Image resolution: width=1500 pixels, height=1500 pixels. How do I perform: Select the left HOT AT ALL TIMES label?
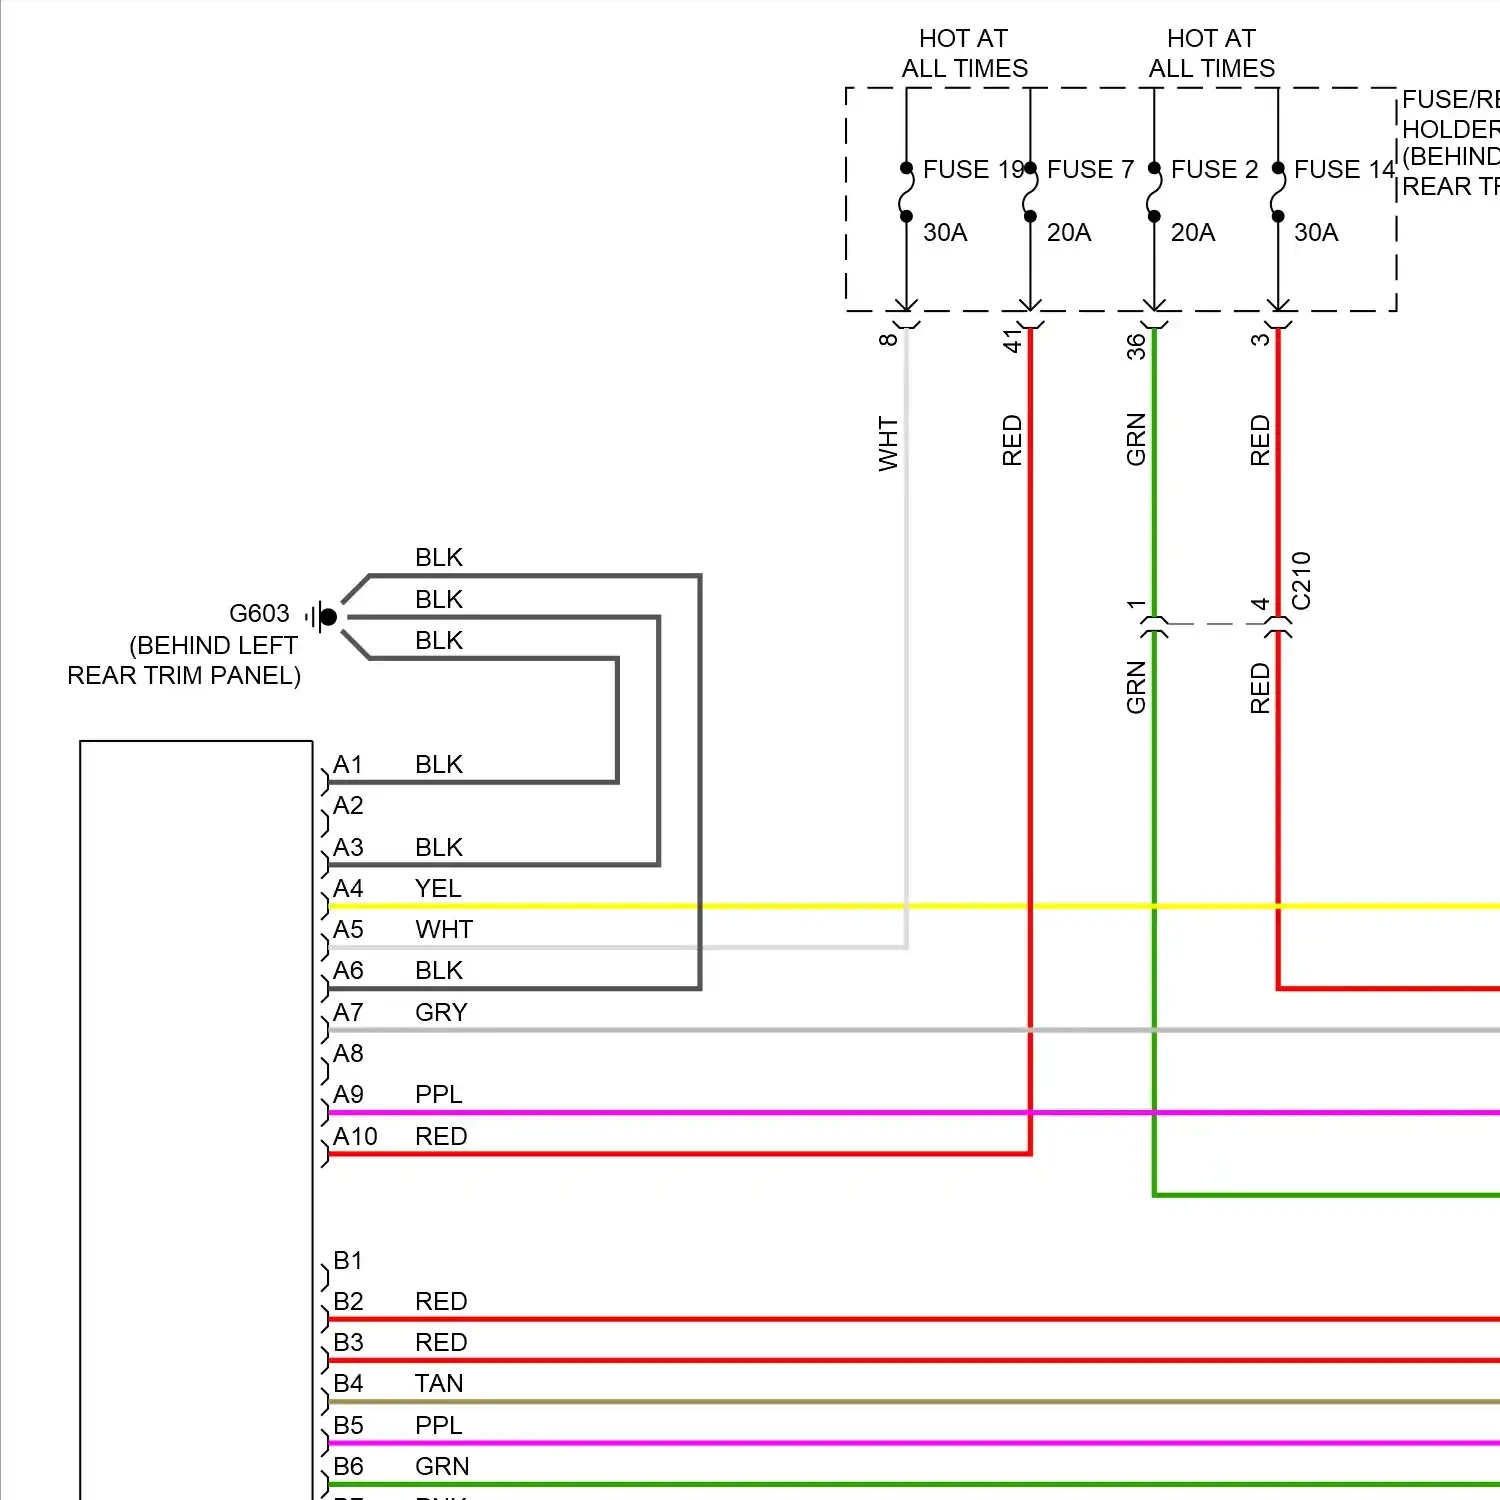tap(963, 53)
